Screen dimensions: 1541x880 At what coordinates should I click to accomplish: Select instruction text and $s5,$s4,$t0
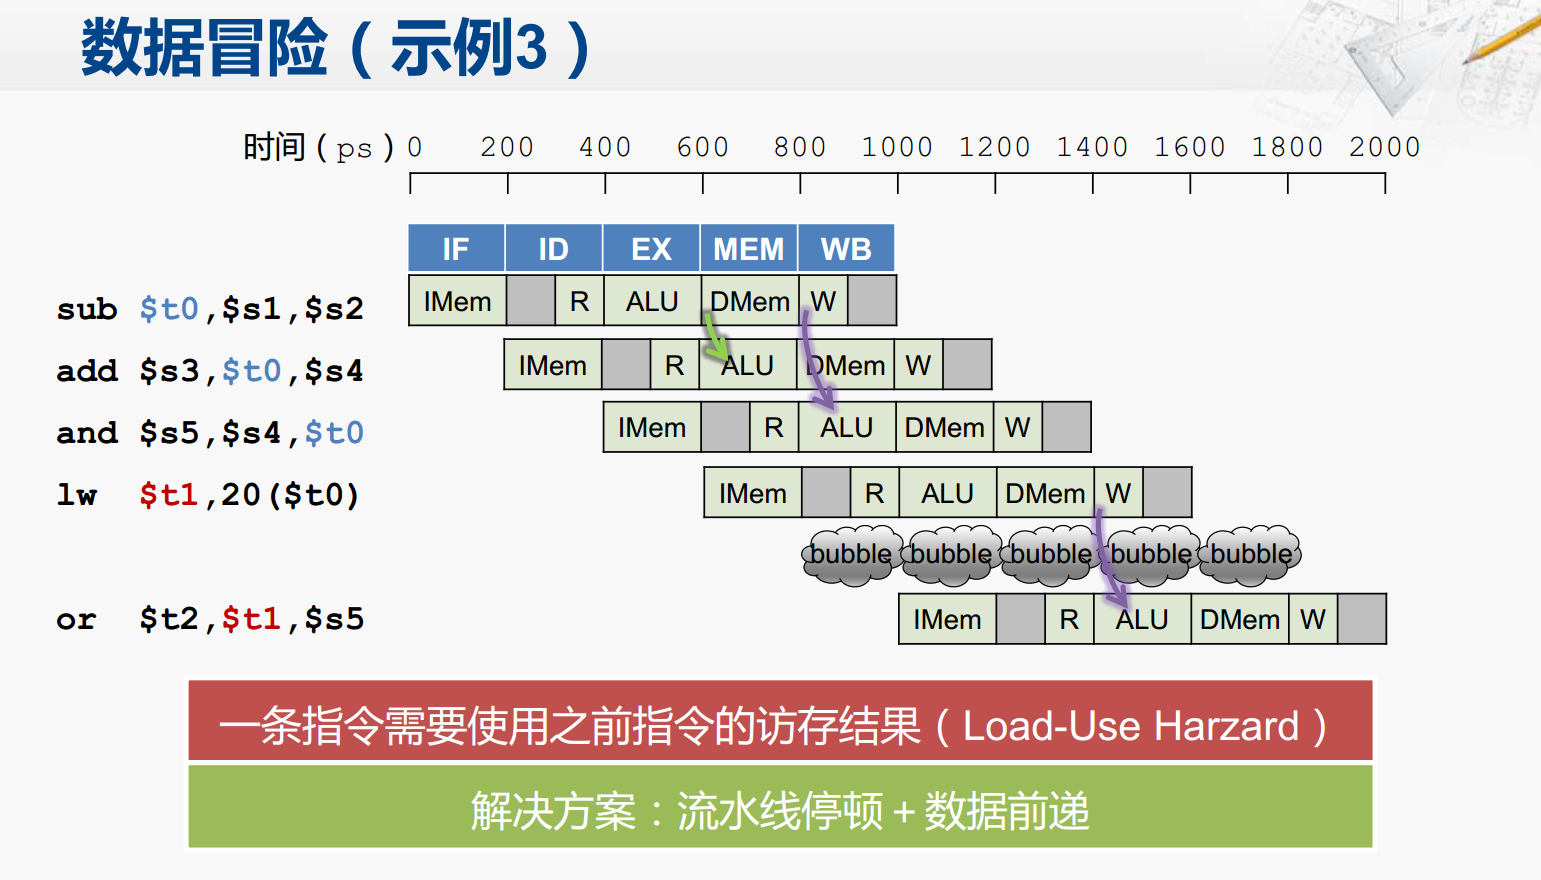click(210, 433)
